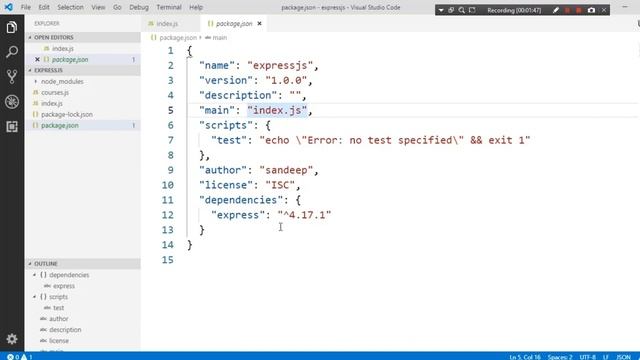Open the Extensions view

pyautogui.click(x=12, y=127)
